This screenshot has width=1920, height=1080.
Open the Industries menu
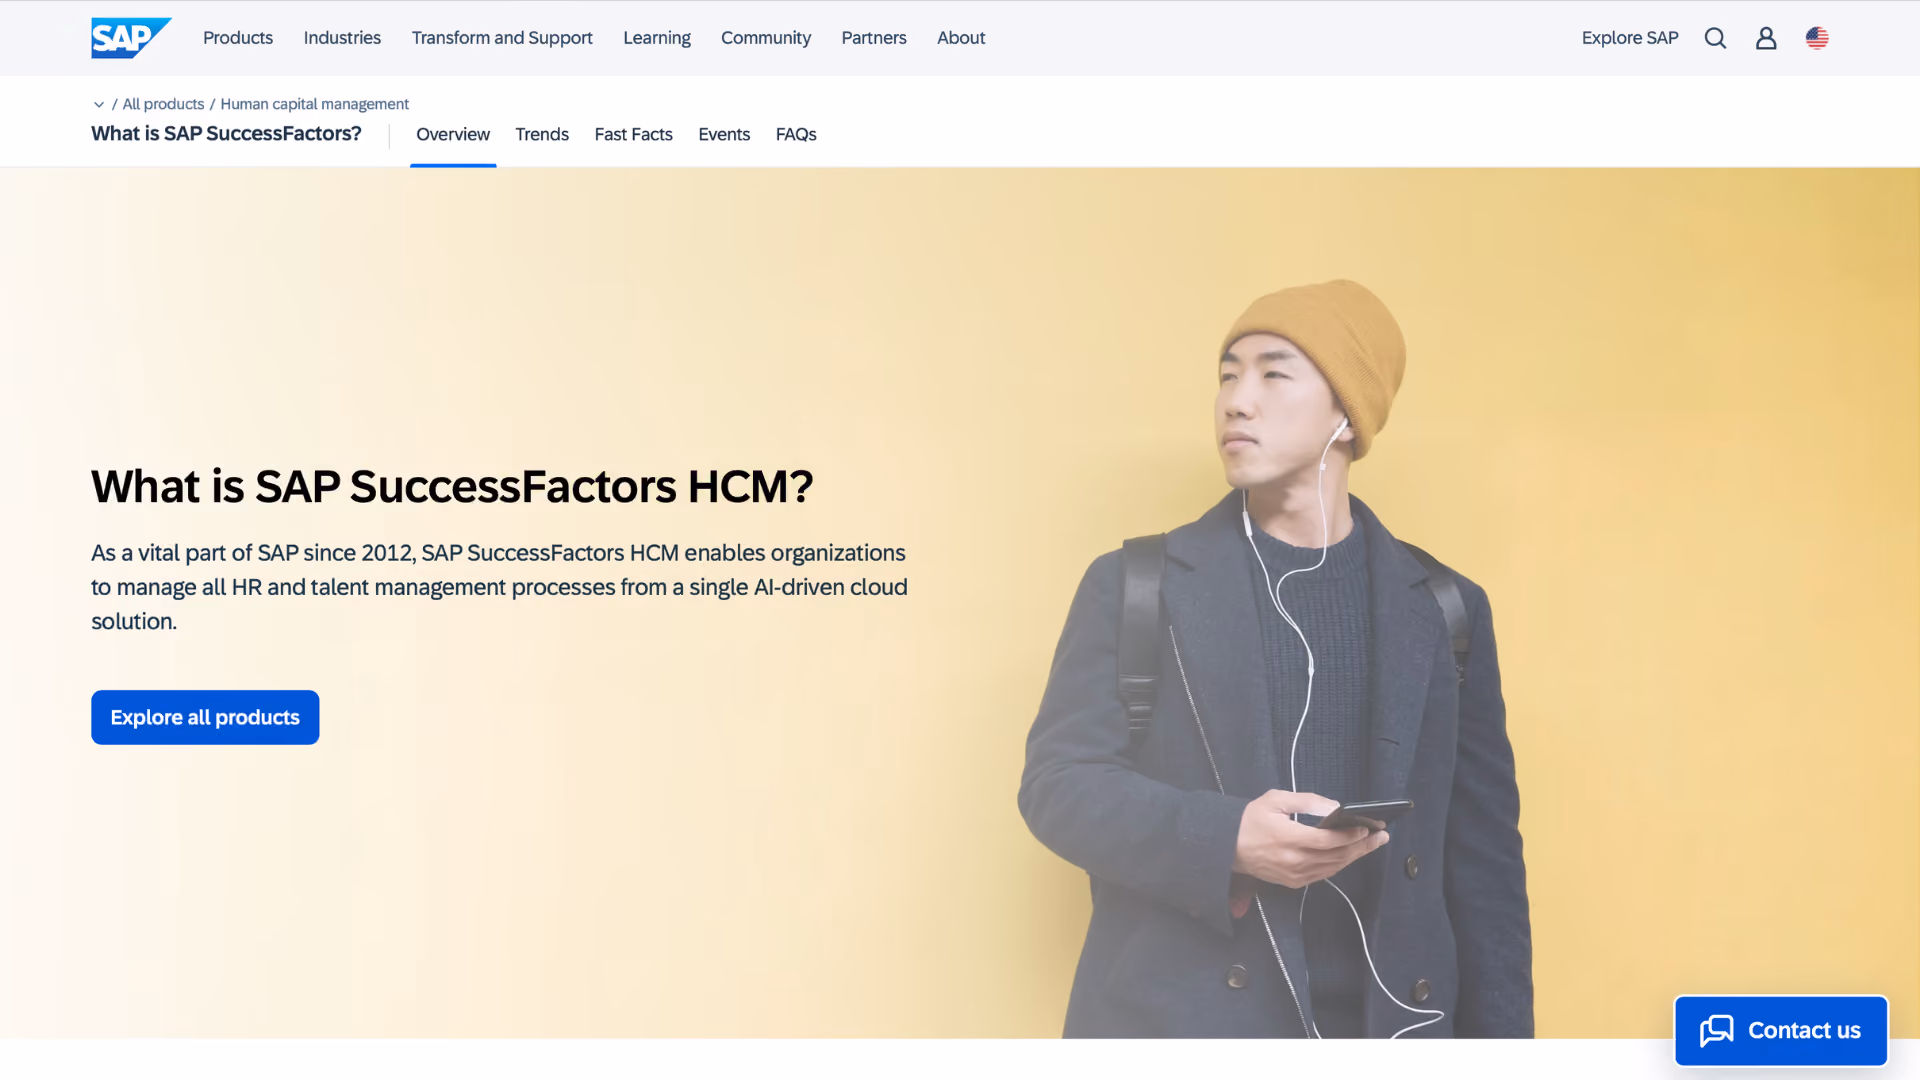[x=342, y=38]
